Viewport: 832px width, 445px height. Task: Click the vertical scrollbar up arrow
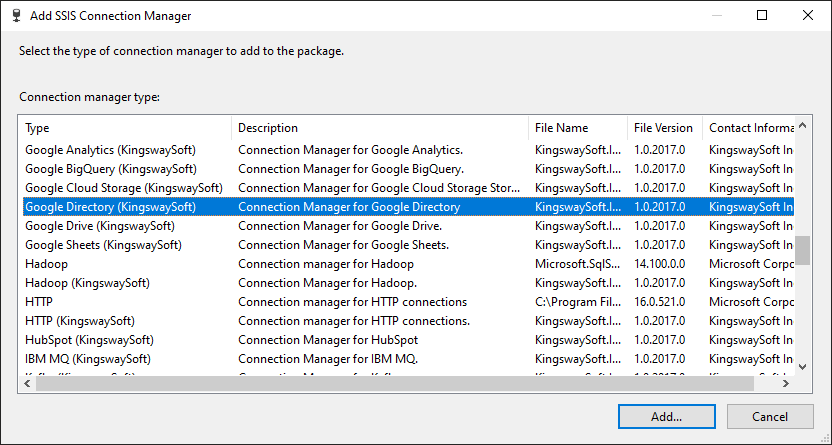pyautogui.click(x=802, y=126)
